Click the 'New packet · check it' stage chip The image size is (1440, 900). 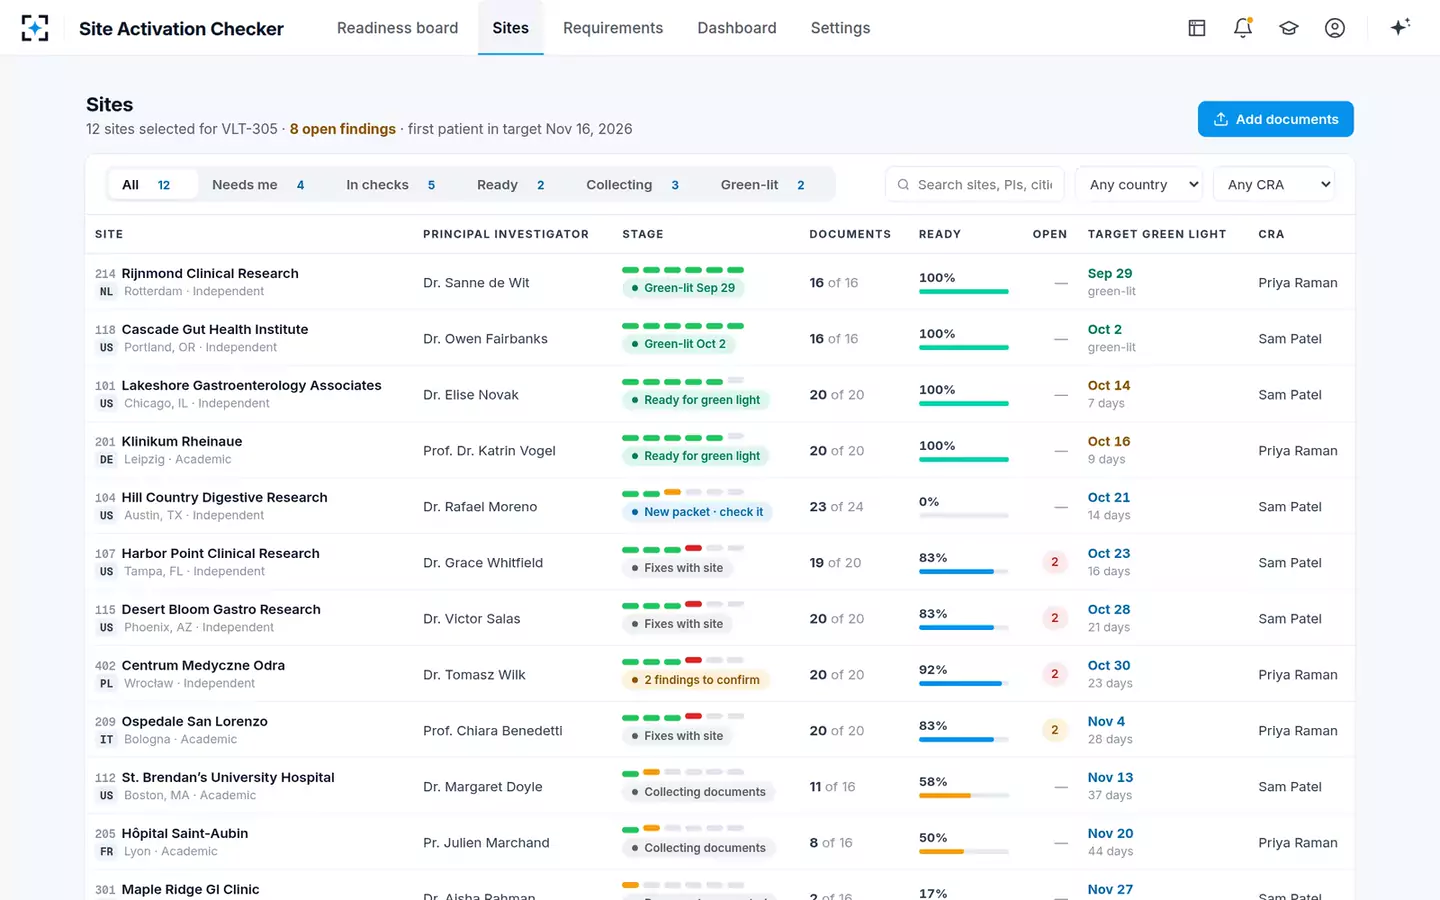(x=697, y=512)
